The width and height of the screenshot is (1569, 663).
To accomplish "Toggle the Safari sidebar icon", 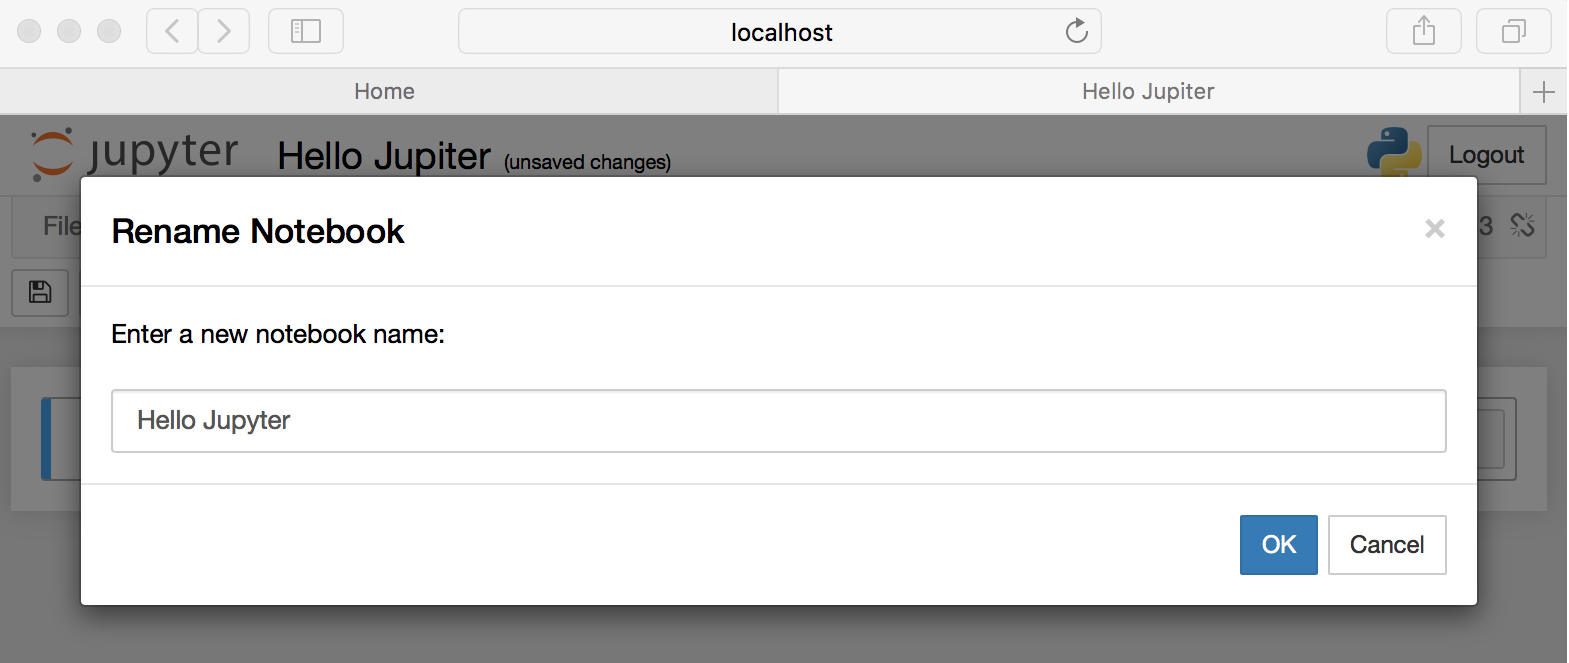I will click(x=305, y=31).
